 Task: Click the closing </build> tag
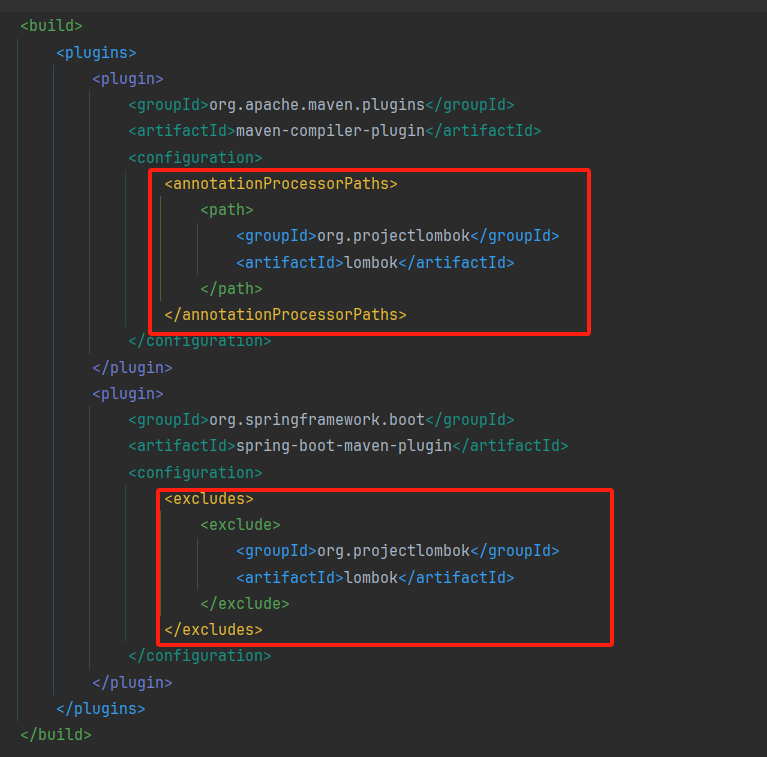pyautogui.click(x=56, y=735)
